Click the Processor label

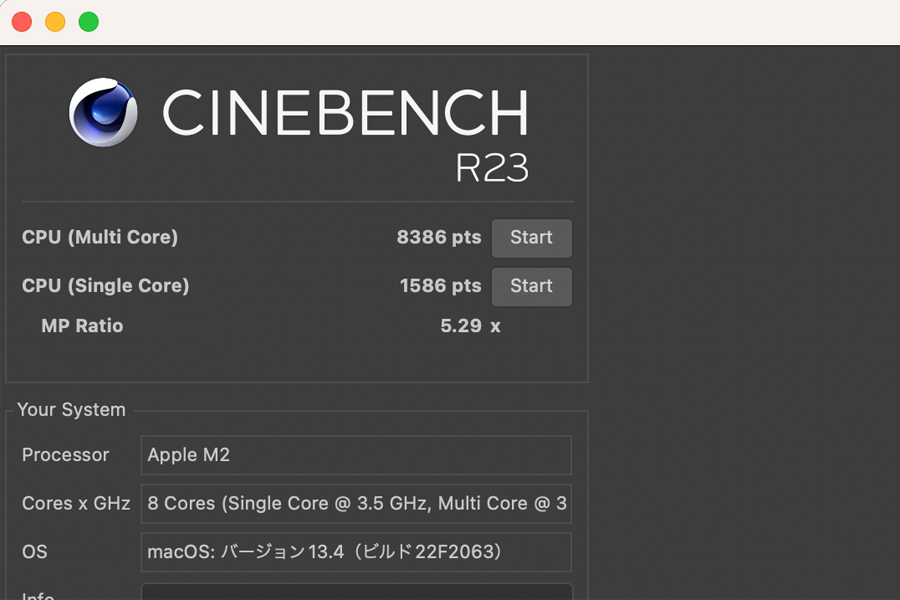coord(65,455)
